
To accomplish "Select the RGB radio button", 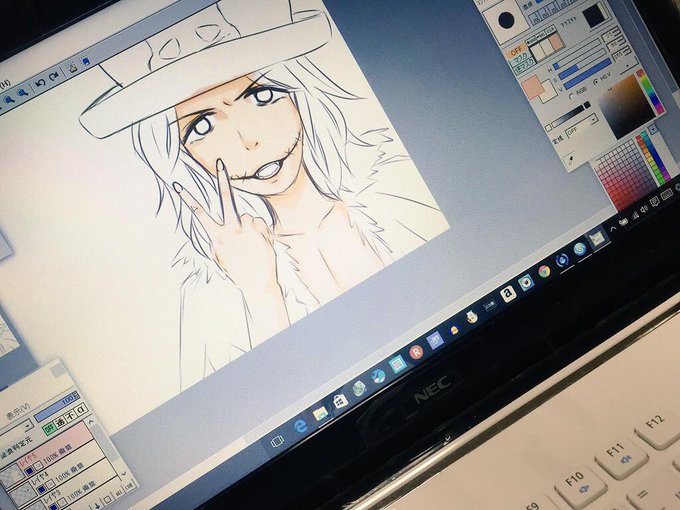I will coord(571,97).
